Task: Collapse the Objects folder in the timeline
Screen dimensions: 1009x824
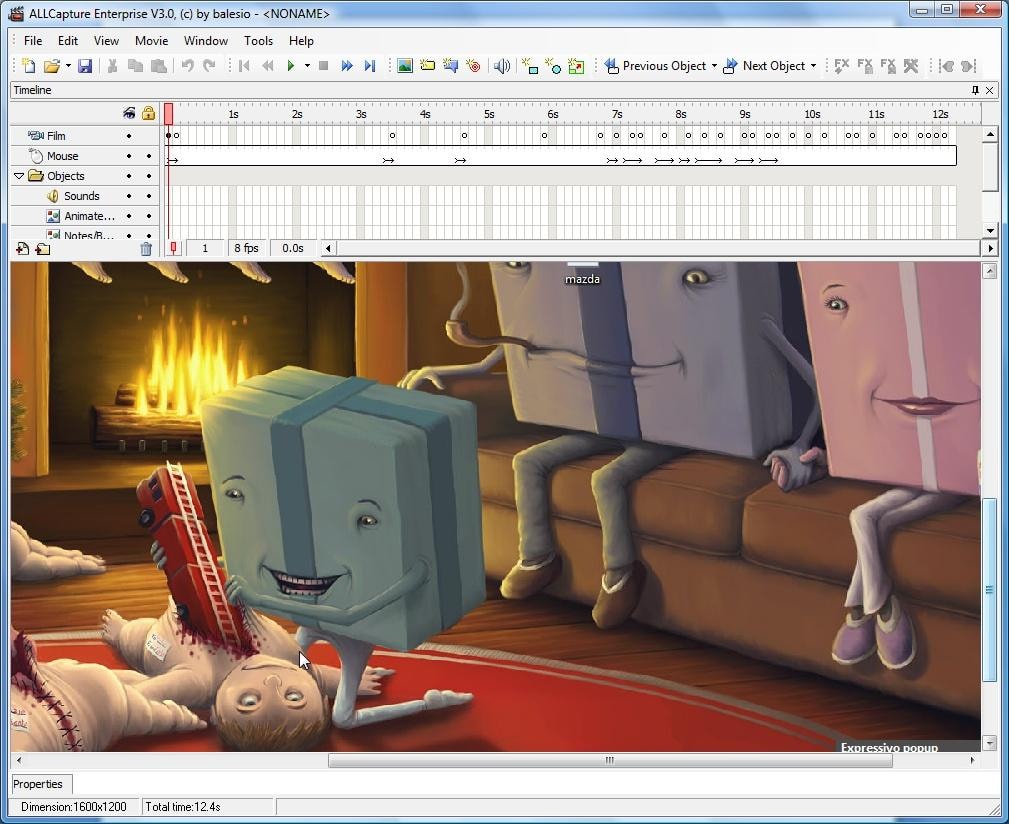Action: pyautogui.click(x=19, y=176)
